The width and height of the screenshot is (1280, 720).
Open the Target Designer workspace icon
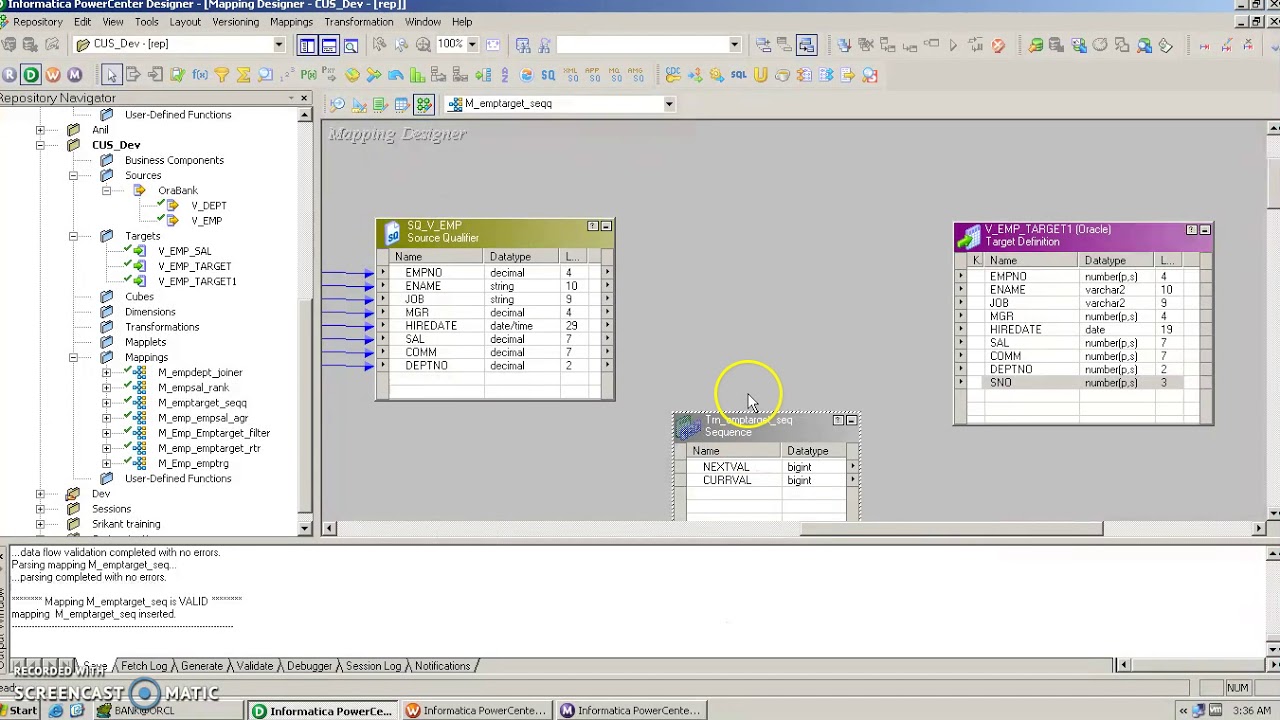358,104
